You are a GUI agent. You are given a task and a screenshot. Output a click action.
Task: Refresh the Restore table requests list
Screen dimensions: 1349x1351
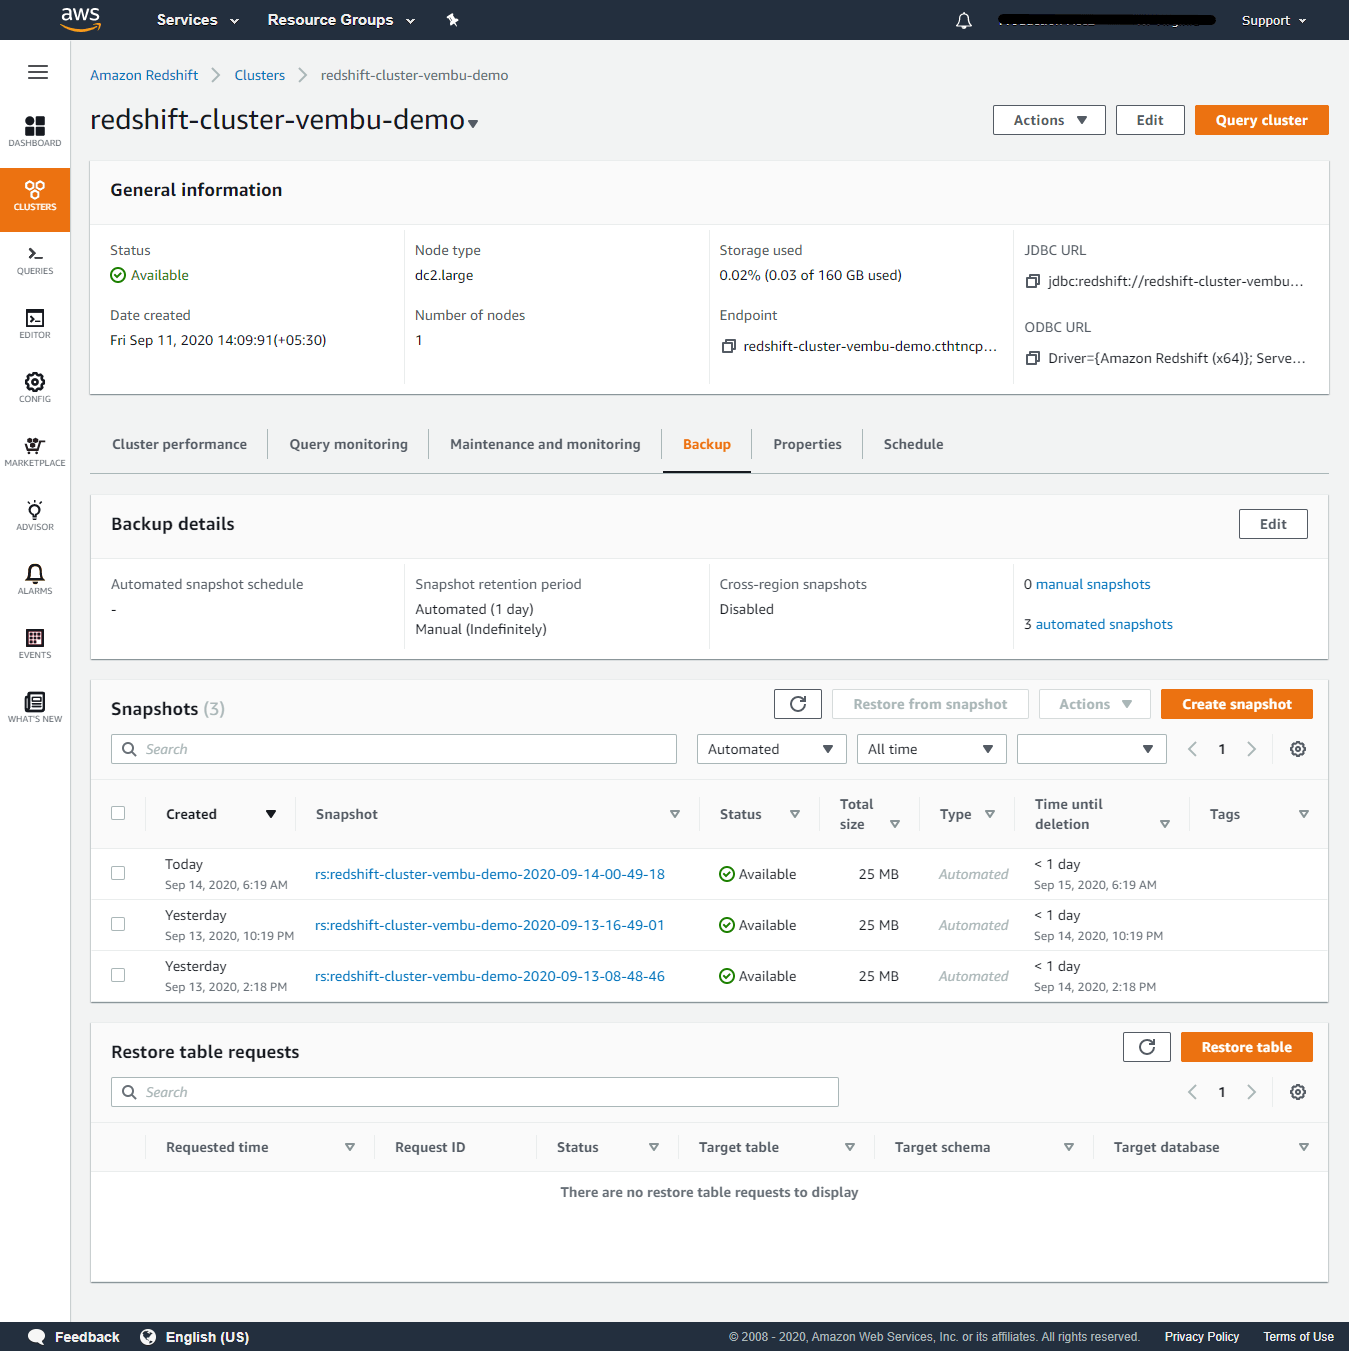click(1147, 1047)
